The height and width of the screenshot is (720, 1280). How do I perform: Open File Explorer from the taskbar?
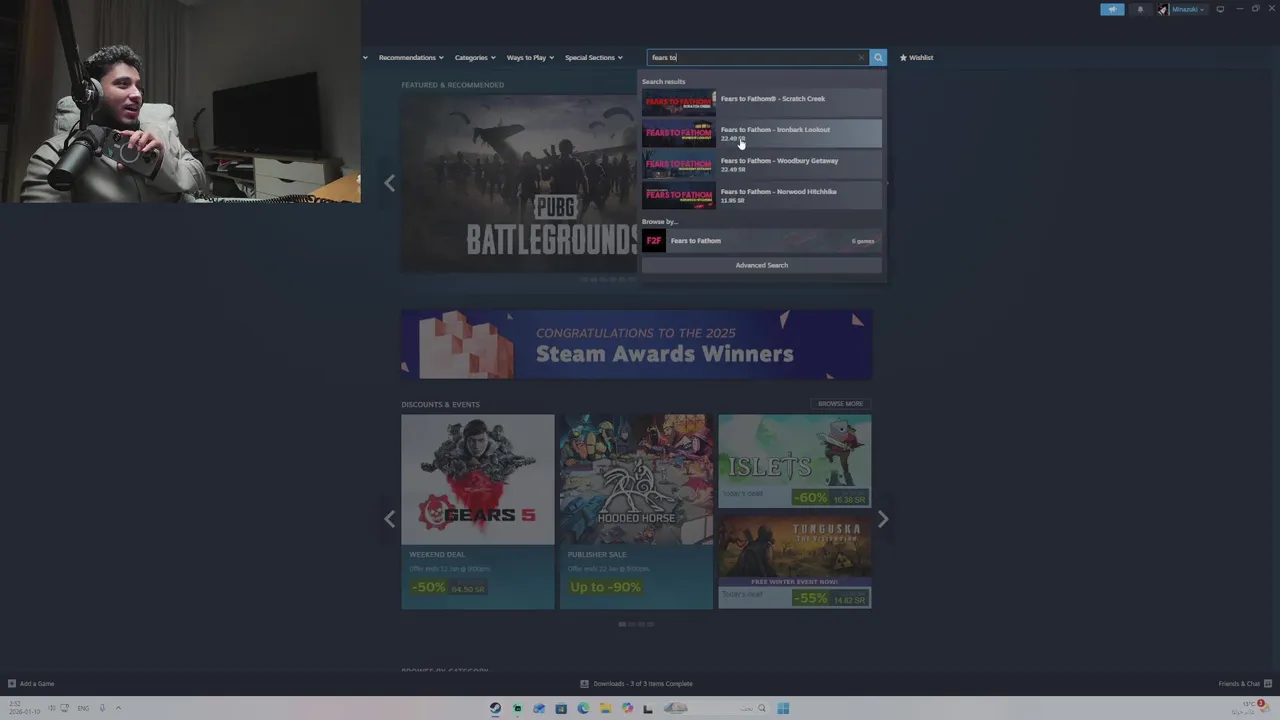point(605,708)
